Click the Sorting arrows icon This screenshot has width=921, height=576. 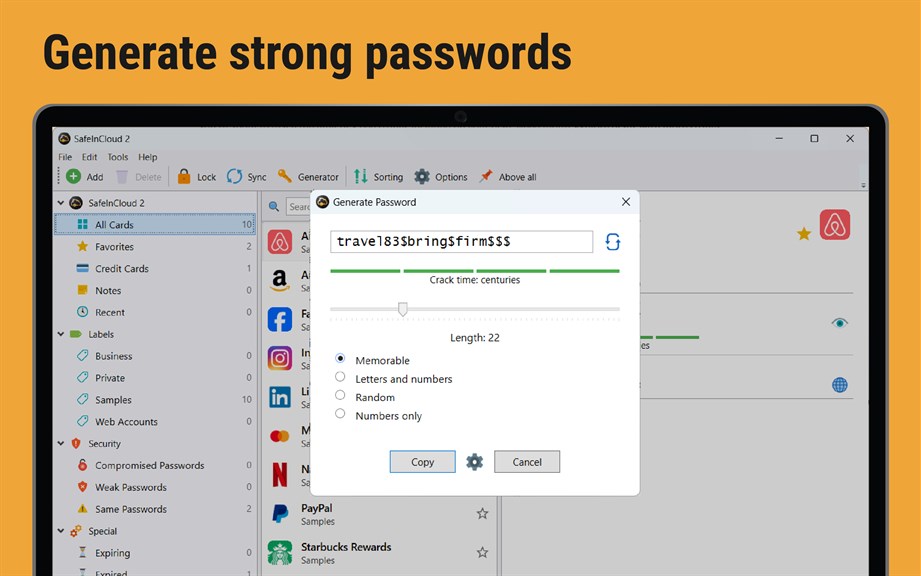tap(361, 176)
